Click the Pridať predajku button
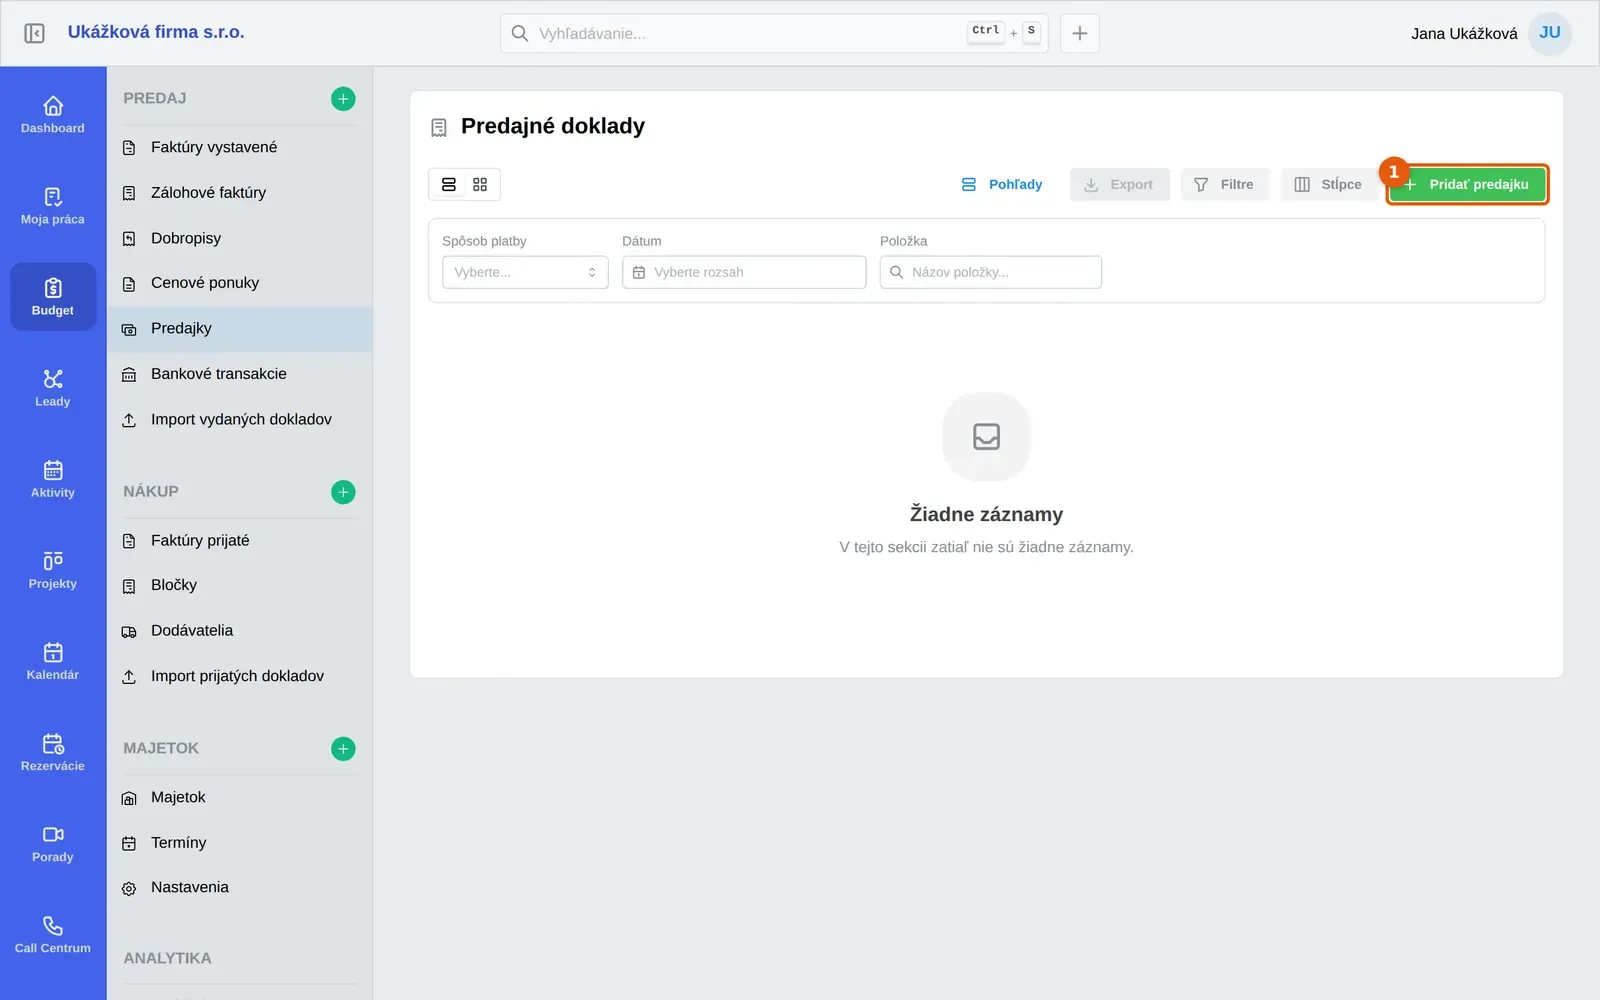The image size is (1600, 1000). pos(1467,185)
